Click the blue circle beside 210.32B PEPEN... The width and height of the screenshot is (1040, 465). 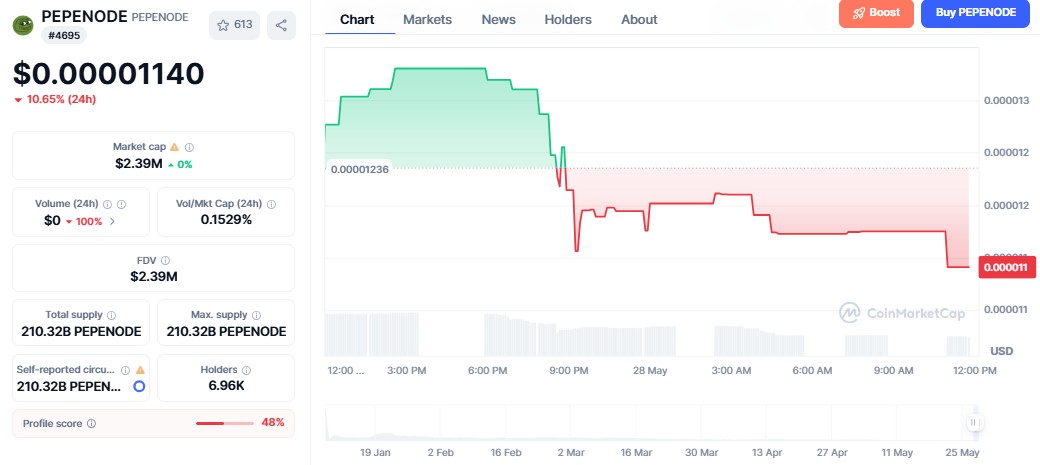tap(139, 386)
